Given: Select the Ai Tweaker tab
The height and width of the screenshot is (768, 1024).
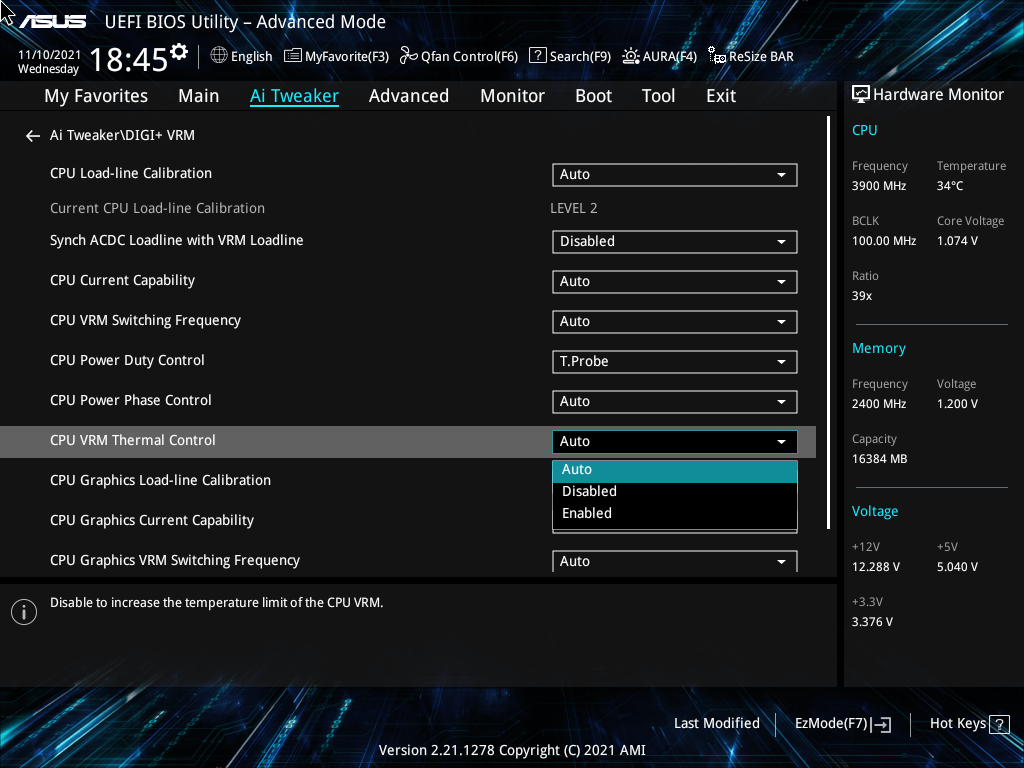Looking at the screenshot, I should pyautogui.click(x=294, y=96).
